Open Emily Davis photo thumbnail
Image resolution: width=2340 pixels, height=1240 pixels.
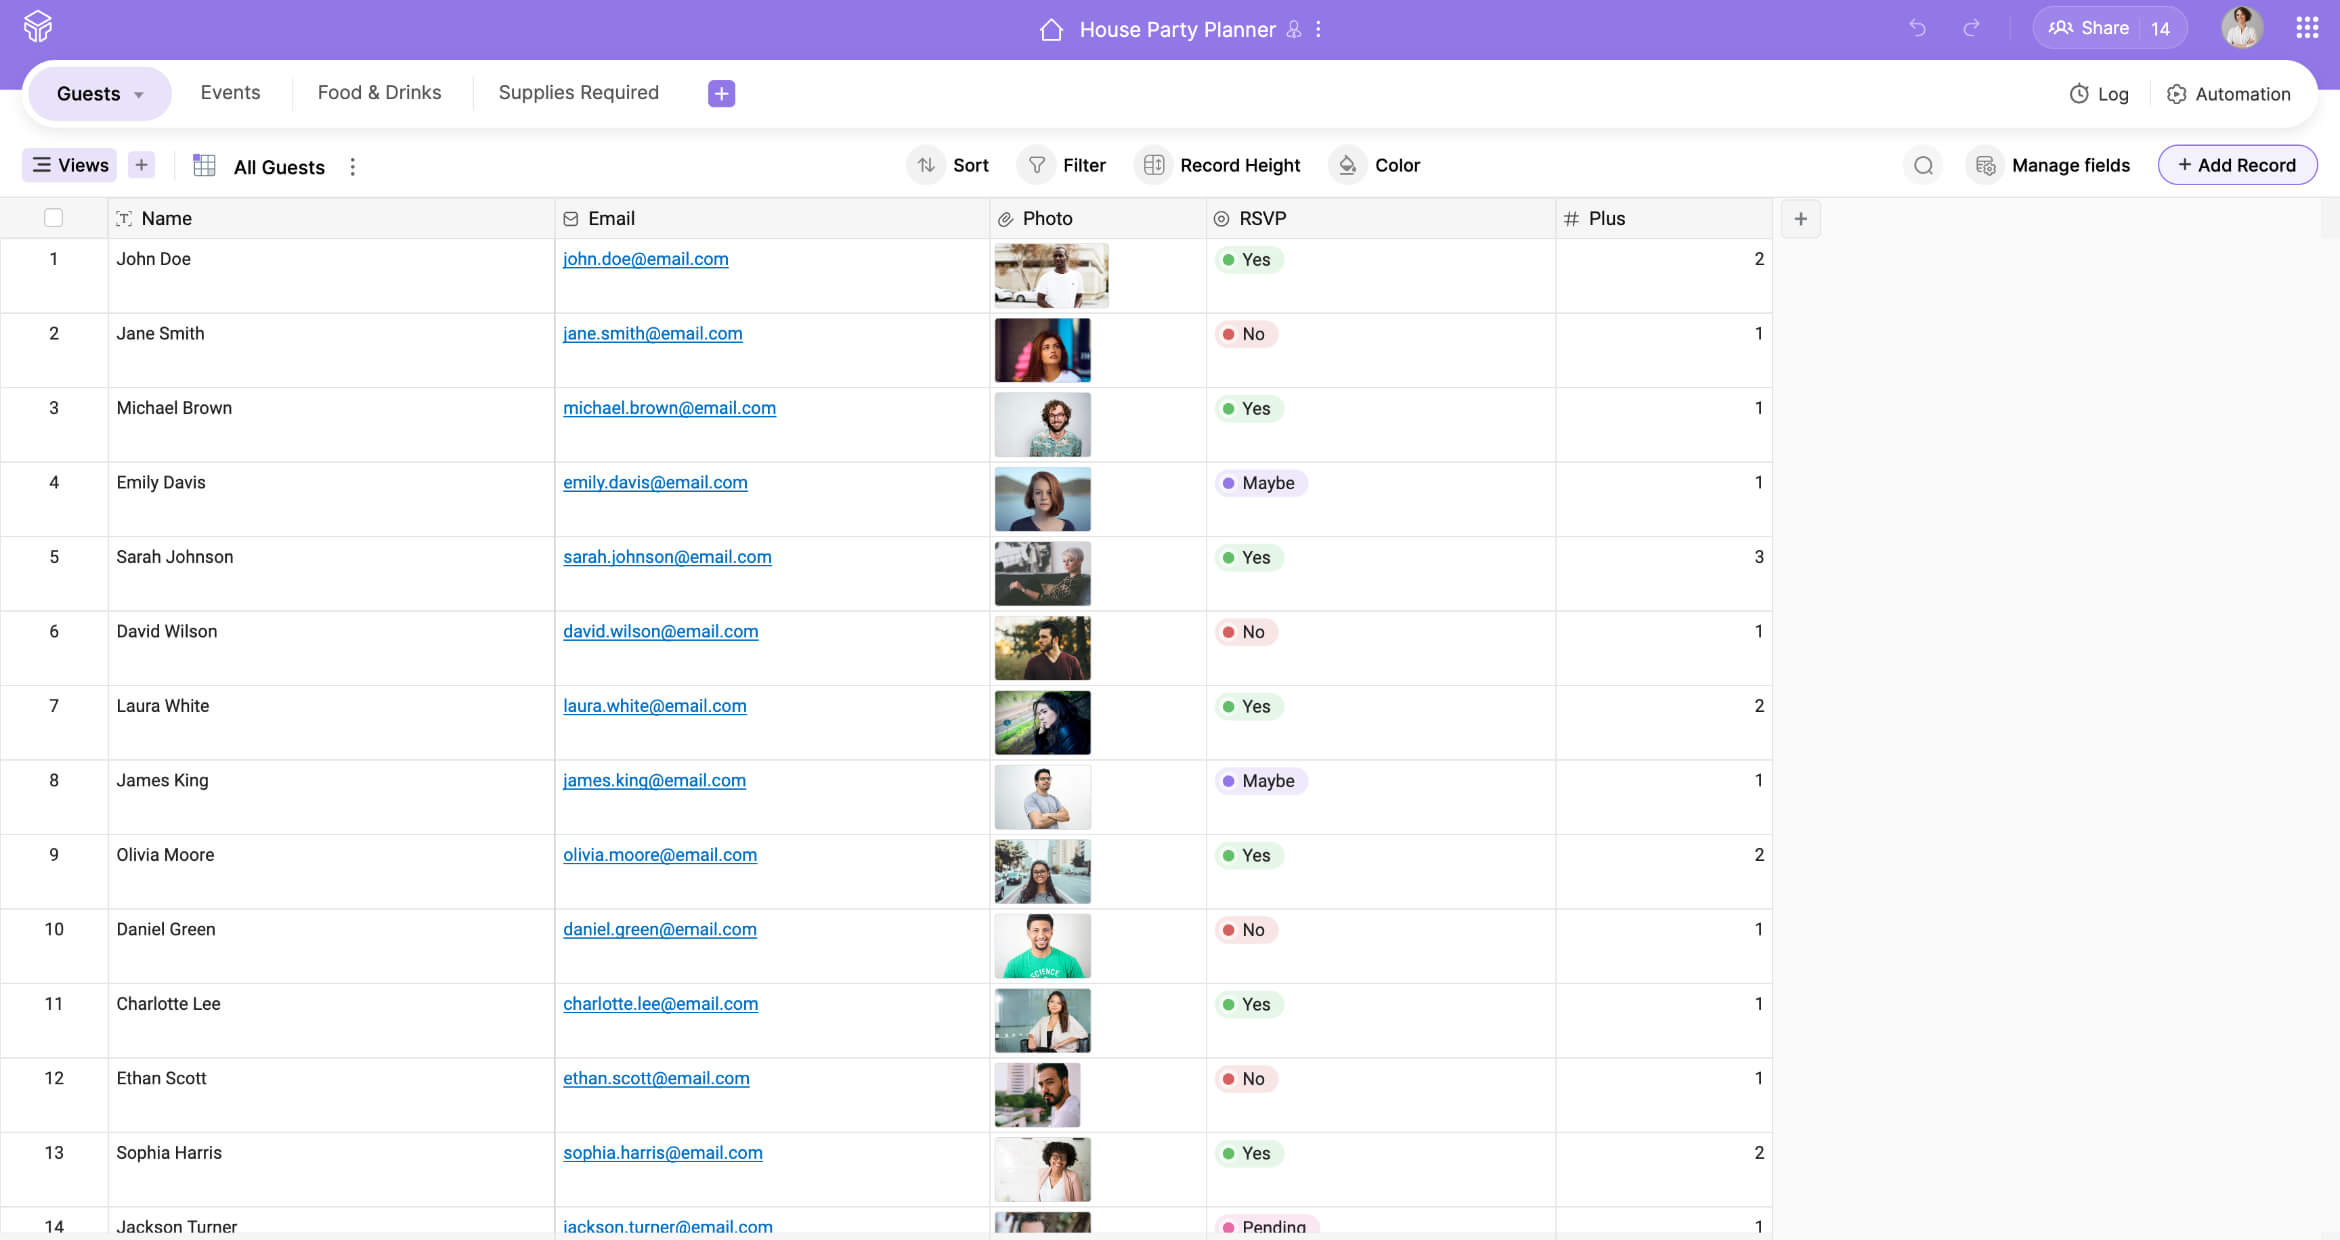pyautogui.click(x=1042, y=498)
